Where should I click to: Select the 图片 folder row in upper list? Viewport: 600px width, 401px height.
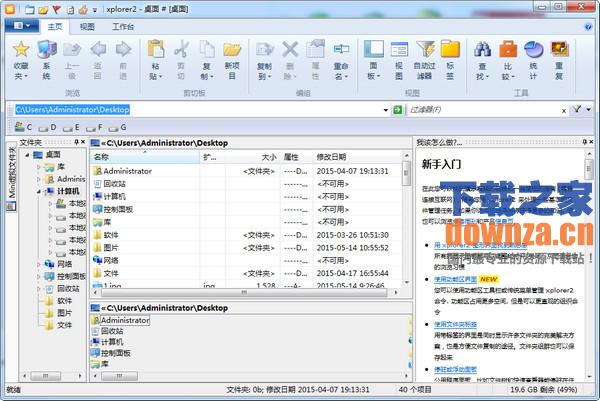click(x=247, y=248)
